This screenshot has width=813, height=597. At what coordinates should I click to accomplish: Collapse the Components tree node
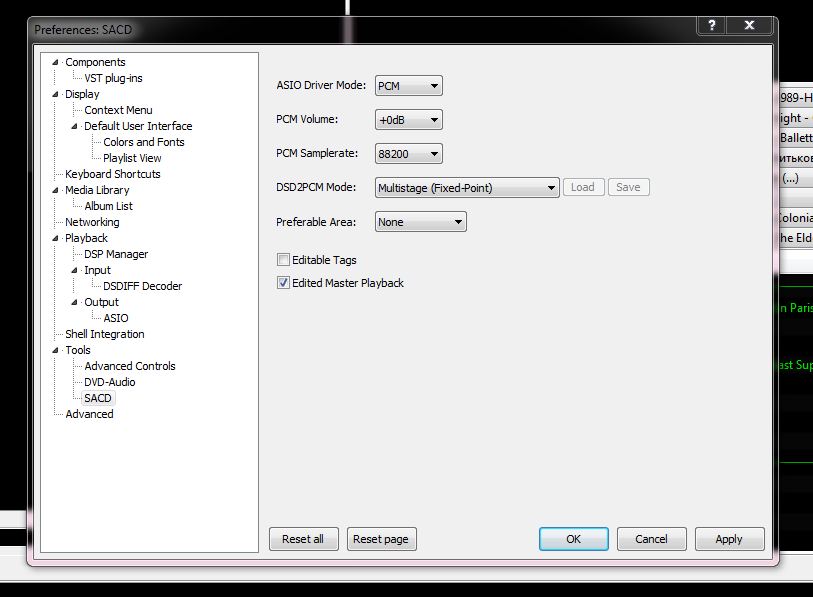pos(55,62)
